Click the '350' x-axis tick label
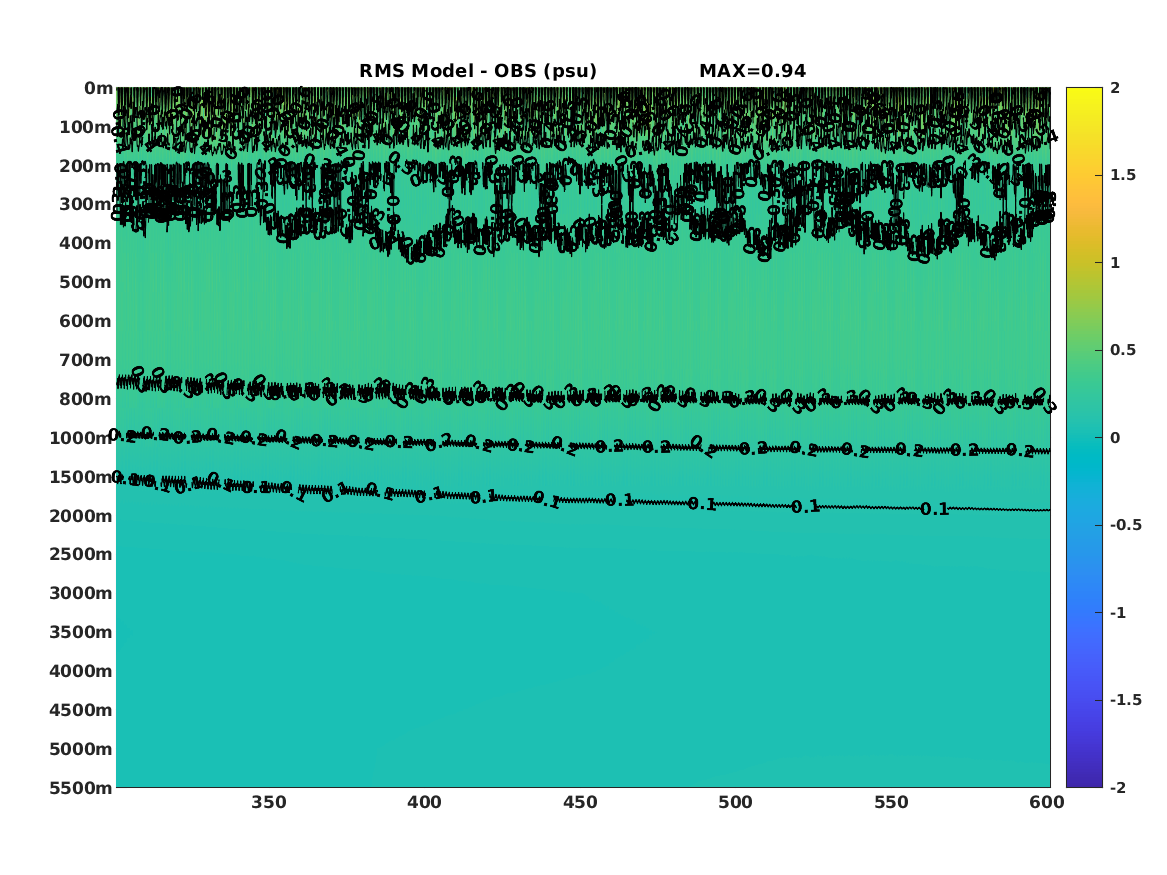Screen dimensions: 1167x875 click(x=269, y=802)
